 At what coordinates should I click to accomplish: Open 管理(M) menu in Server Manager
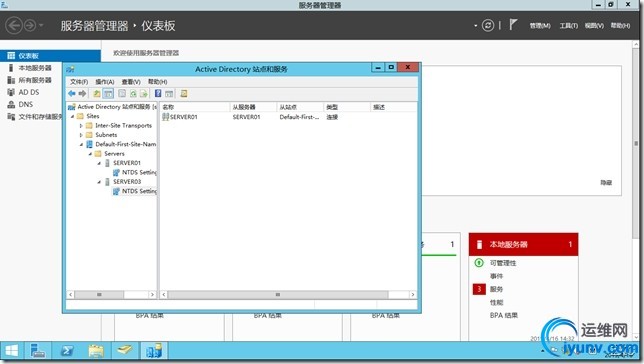(x=540, y=25)
